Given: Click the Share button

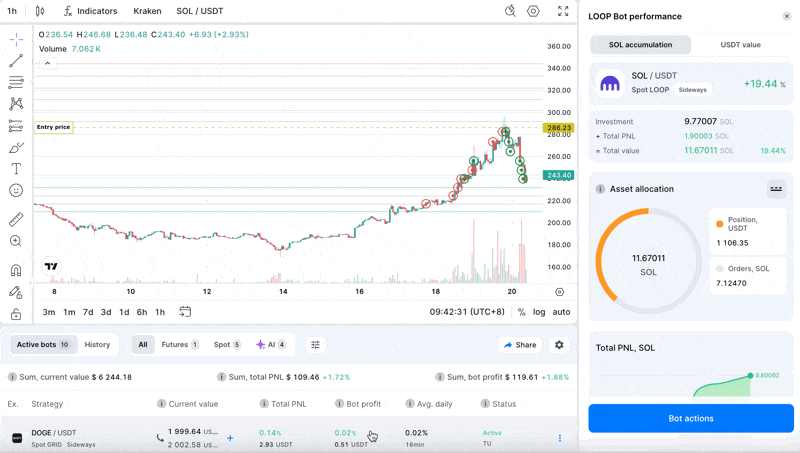Looking at the screenshot, I should 520,345.
